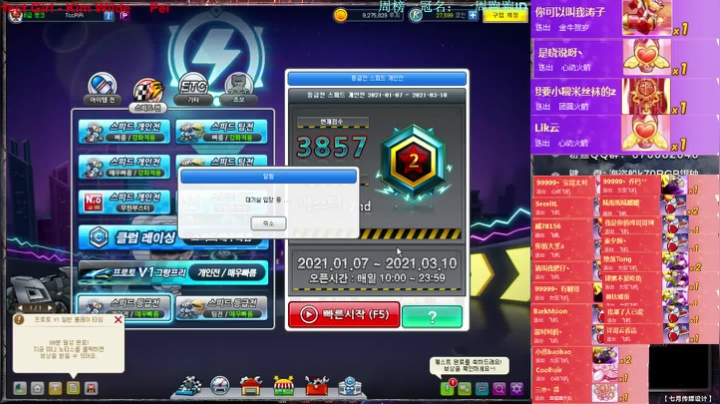Click the red 빠른시작 (F5) button

tap(344, 315)
